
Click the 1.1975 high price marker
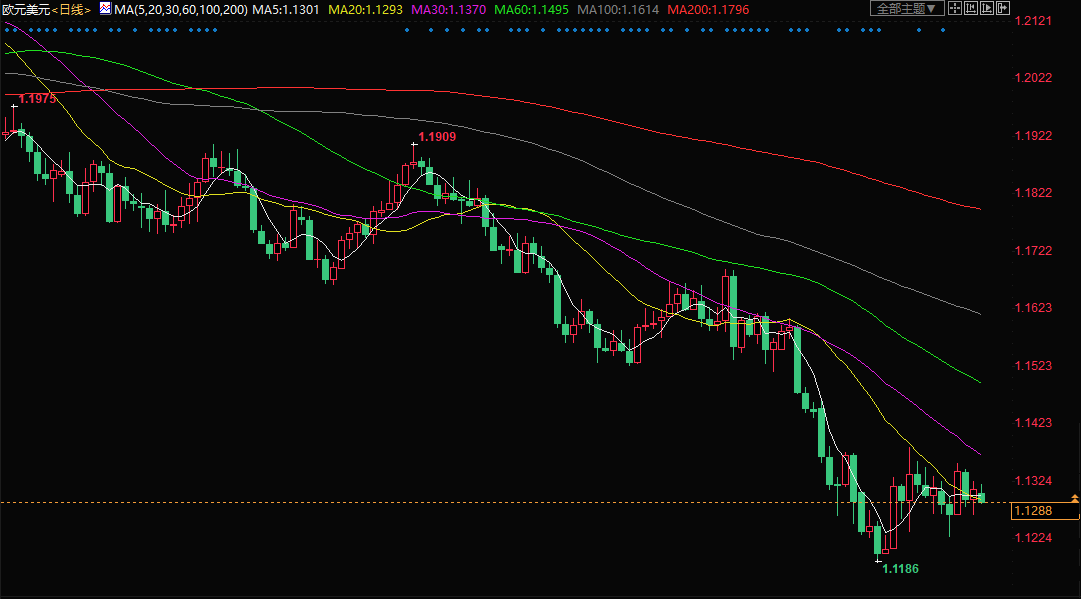38,99
